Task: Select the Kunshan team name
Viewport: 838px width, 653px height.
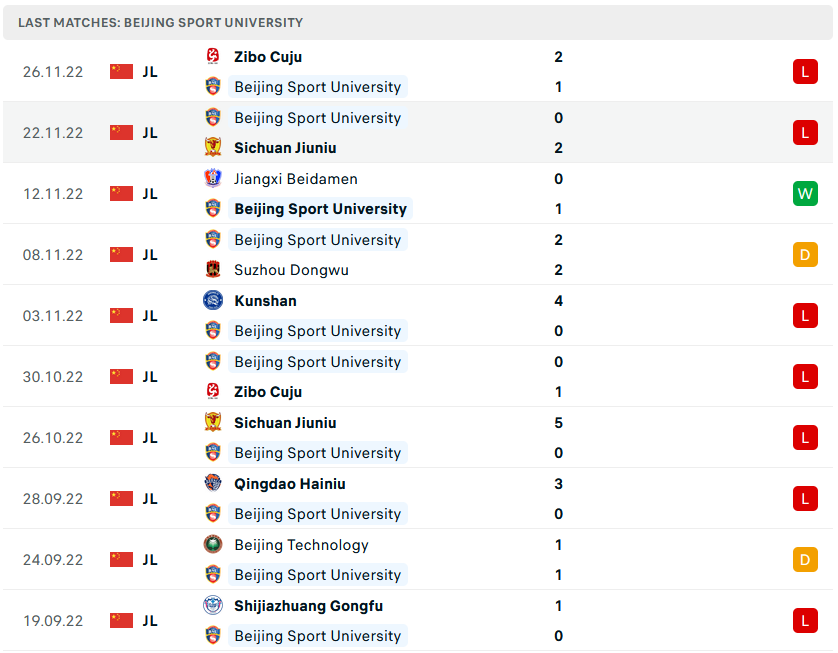Action: pyautogui.click(x=265, y=301)
